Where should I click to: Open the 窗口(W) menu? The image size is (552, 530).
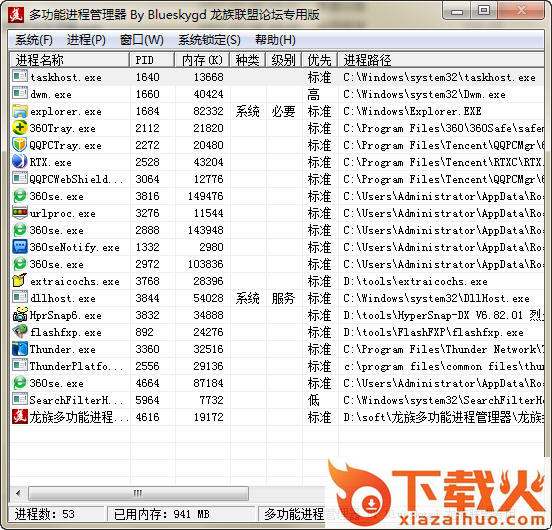[x=142, y=40]
